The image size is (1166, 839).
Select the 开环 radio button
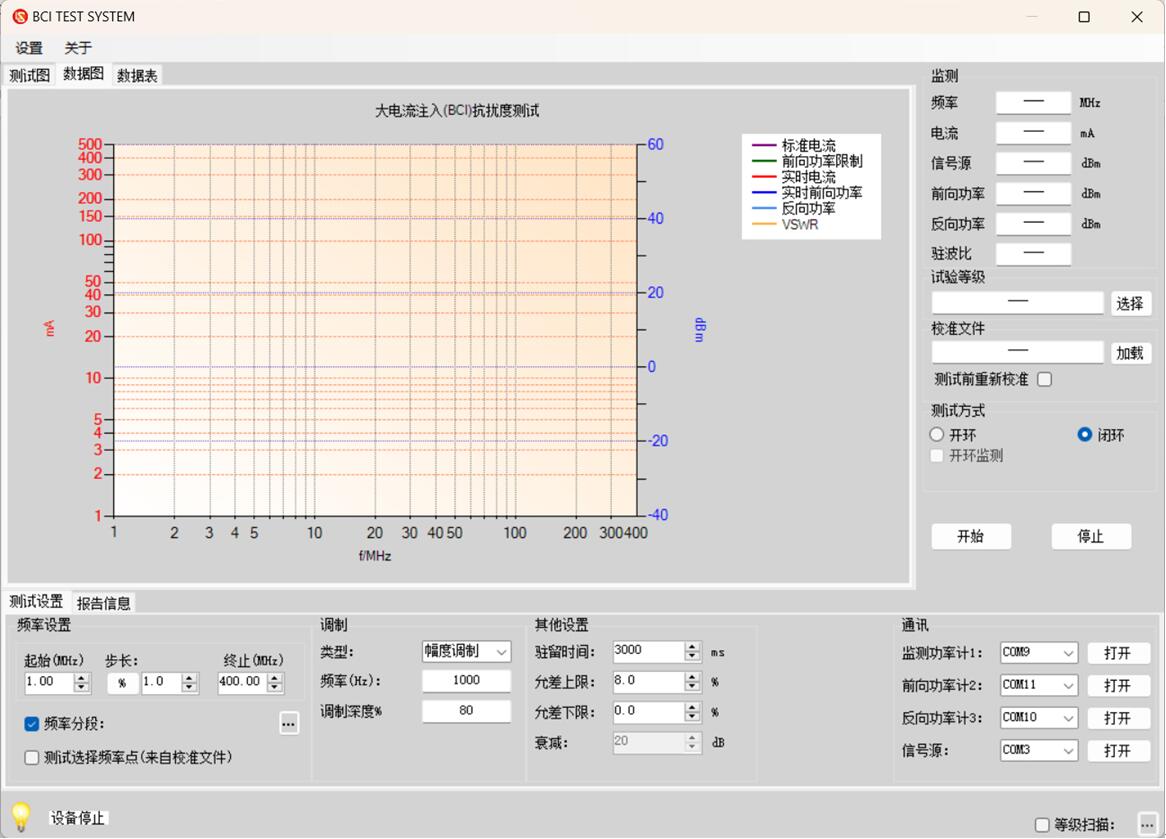(x=937, y=434)
